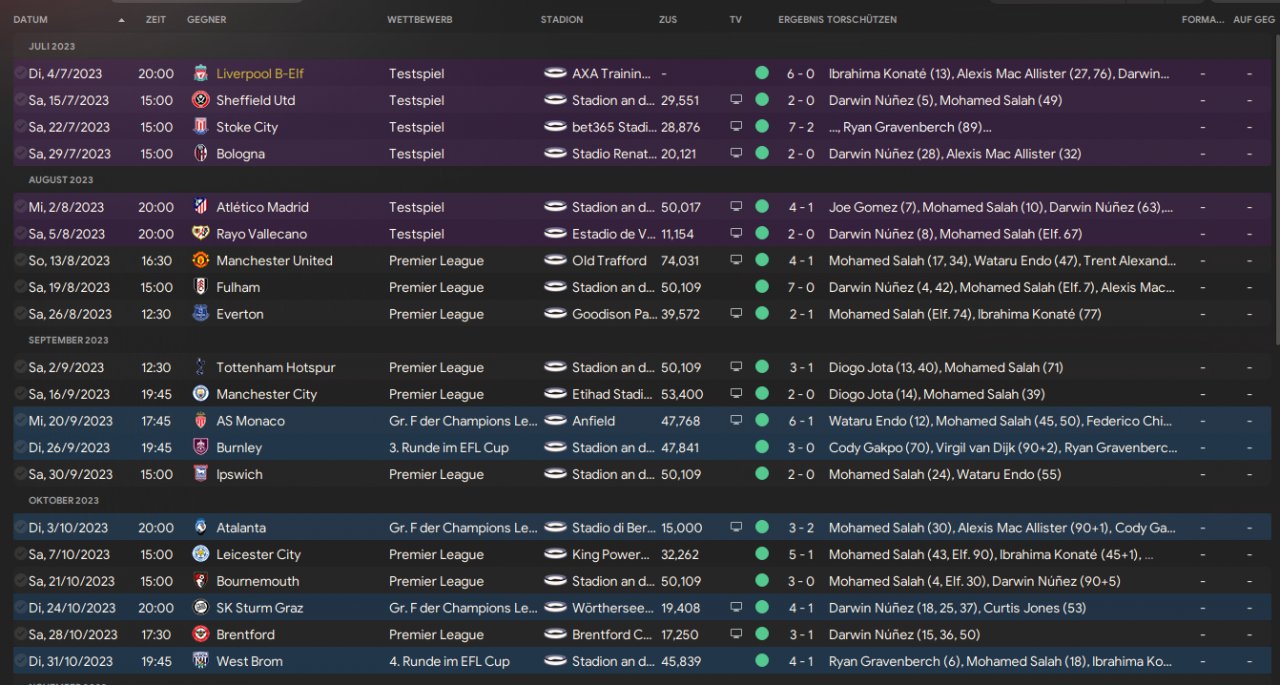
Task: Toggle the checkmark beside the 31/10/2023 fixture
Action: click(20, 661)
